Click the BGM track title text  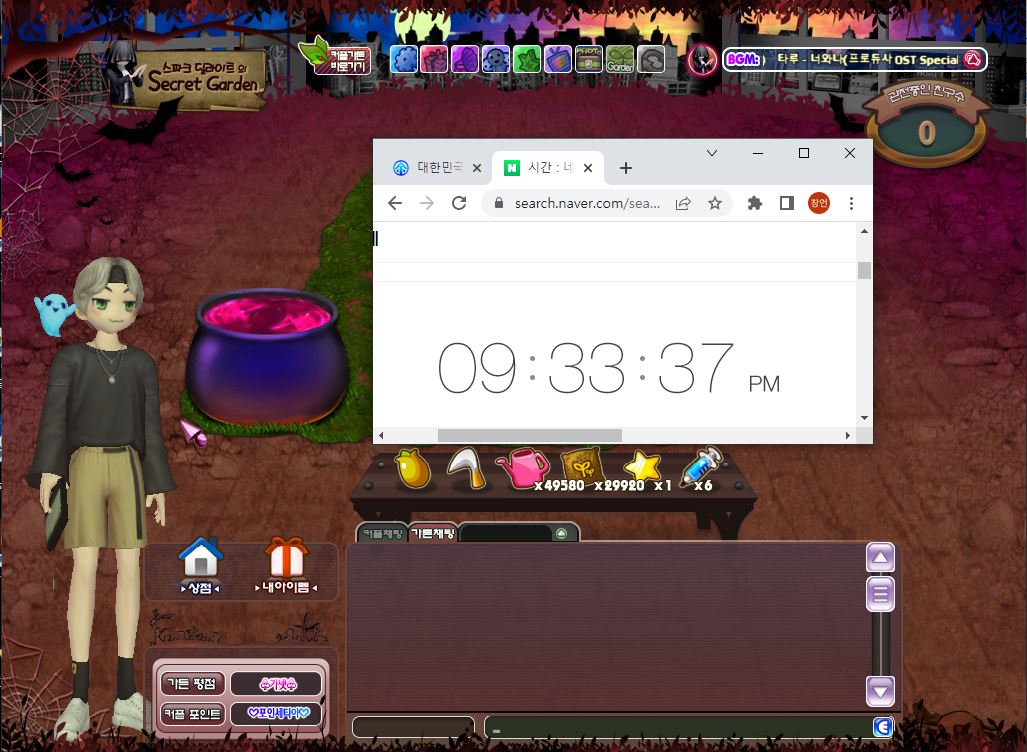tap(868, 60)
